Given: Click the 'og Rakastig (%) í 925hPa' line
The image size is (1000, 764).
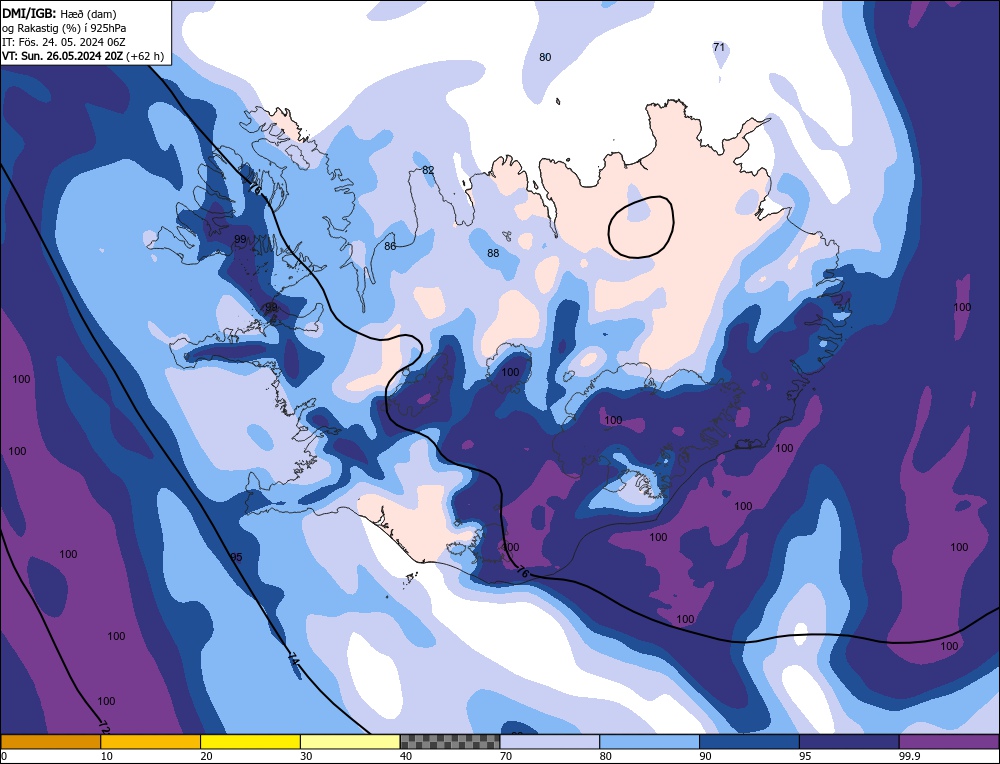Looking at the screenshot, I should coord(64,28).
